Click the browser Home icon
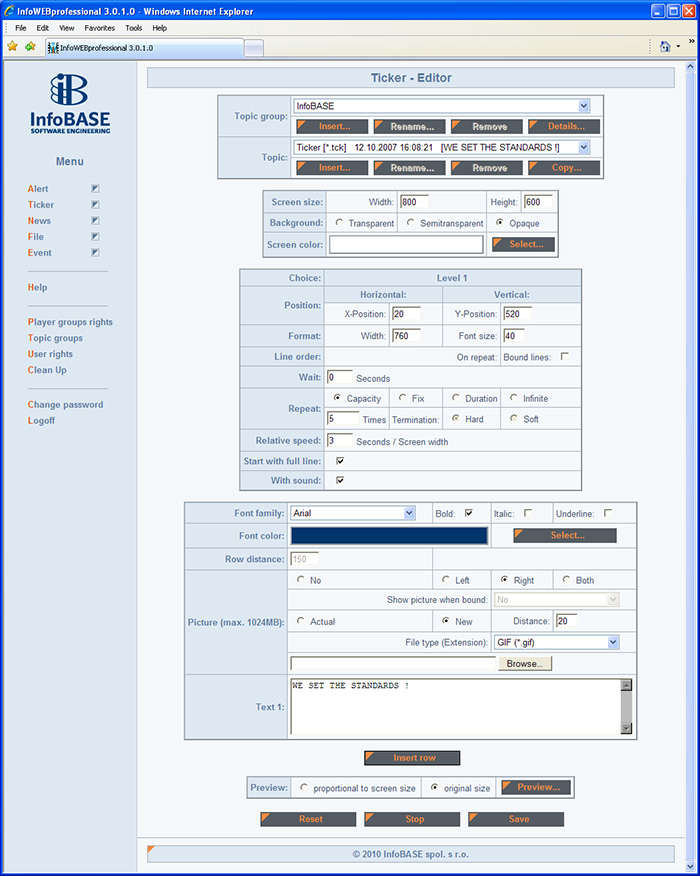This screenshot has width=700, height=876. pos(665,47)
